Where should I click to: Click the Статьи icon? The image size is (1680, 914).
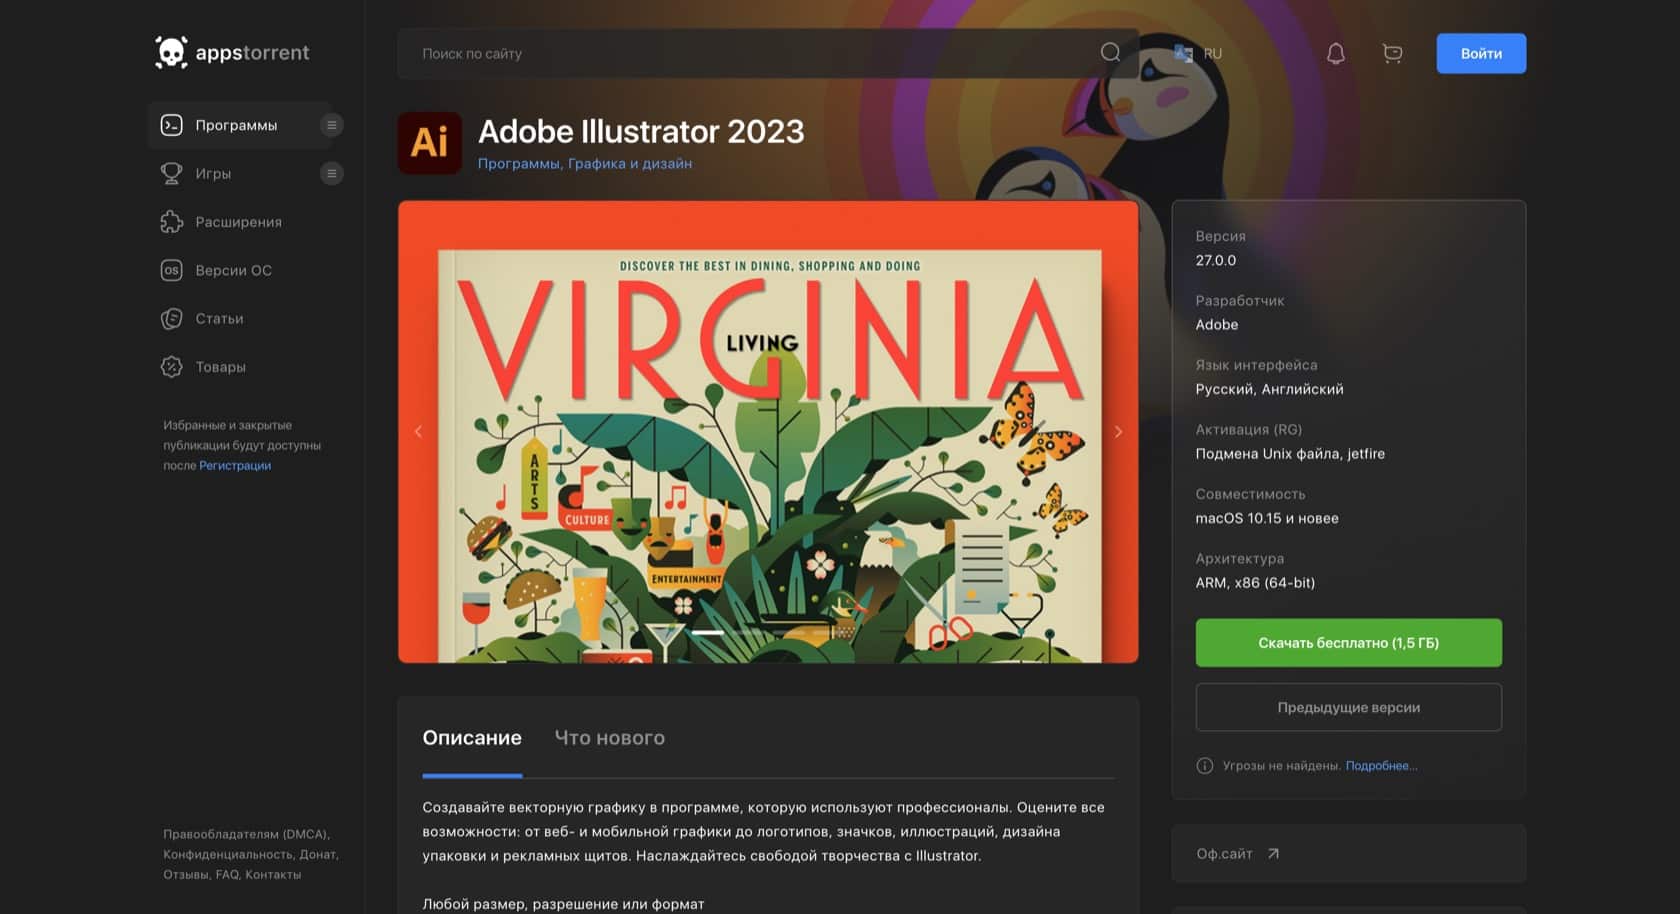click(x=172, y=318)
